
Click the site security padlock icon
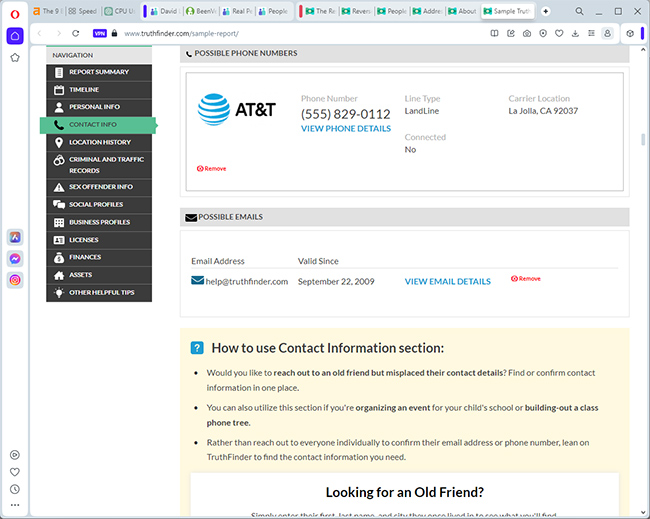pyautogui.click(x=114, y=33)
